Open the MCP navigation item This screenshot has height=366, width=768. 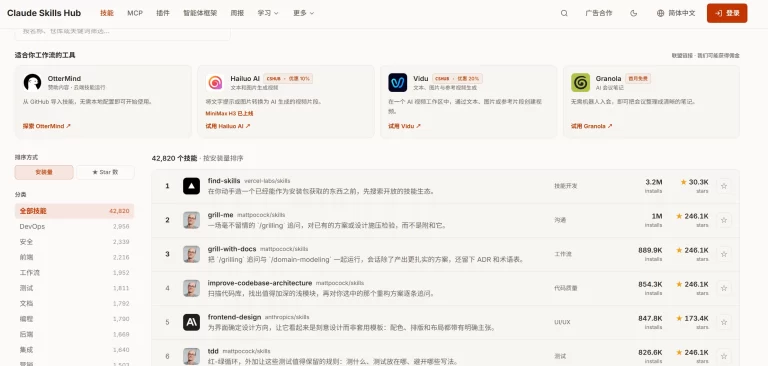click(x=135, y=13)
